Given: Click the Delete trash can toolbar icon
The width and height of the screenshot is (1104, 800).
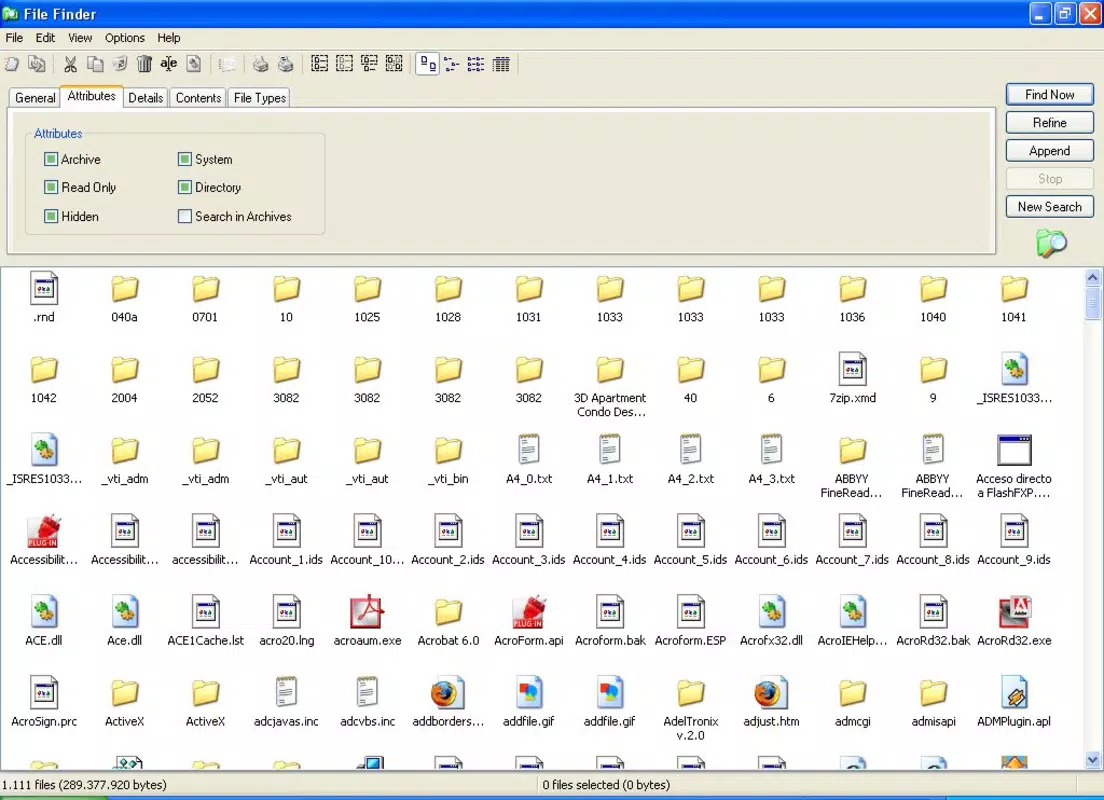Looking at the screenshot, I should pos(144,65).
